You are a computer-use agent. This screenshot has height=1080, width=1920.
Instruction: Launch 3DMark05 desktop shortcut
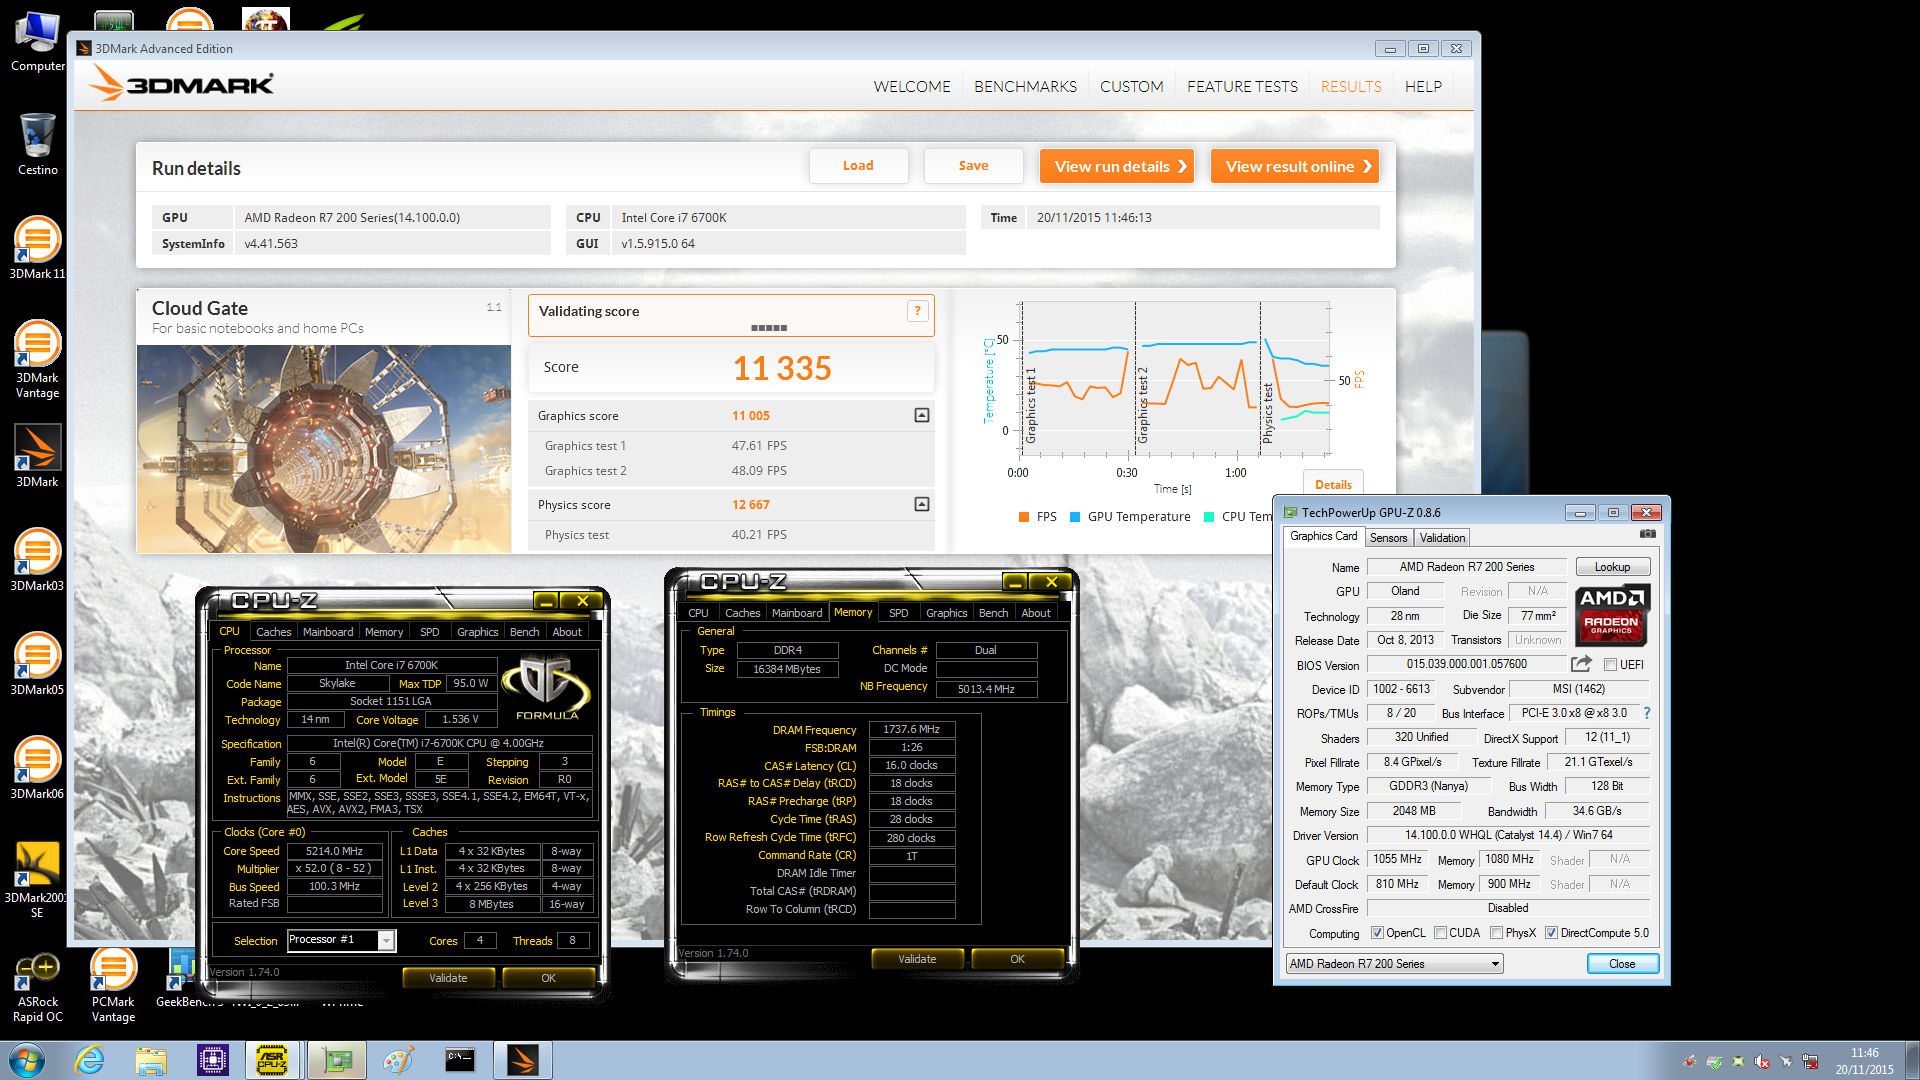[37, 663]
